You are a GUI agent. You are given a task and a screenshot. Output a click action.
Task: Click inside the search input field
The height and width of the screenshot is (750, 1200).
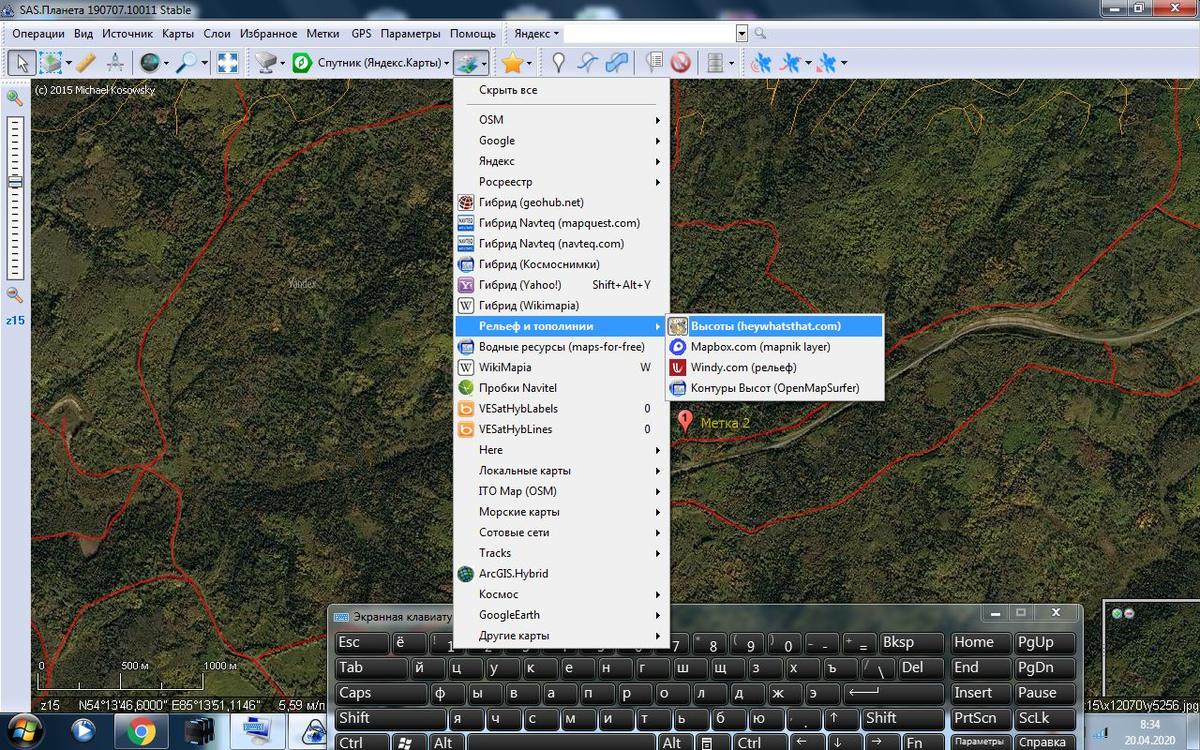coord(650,33)
